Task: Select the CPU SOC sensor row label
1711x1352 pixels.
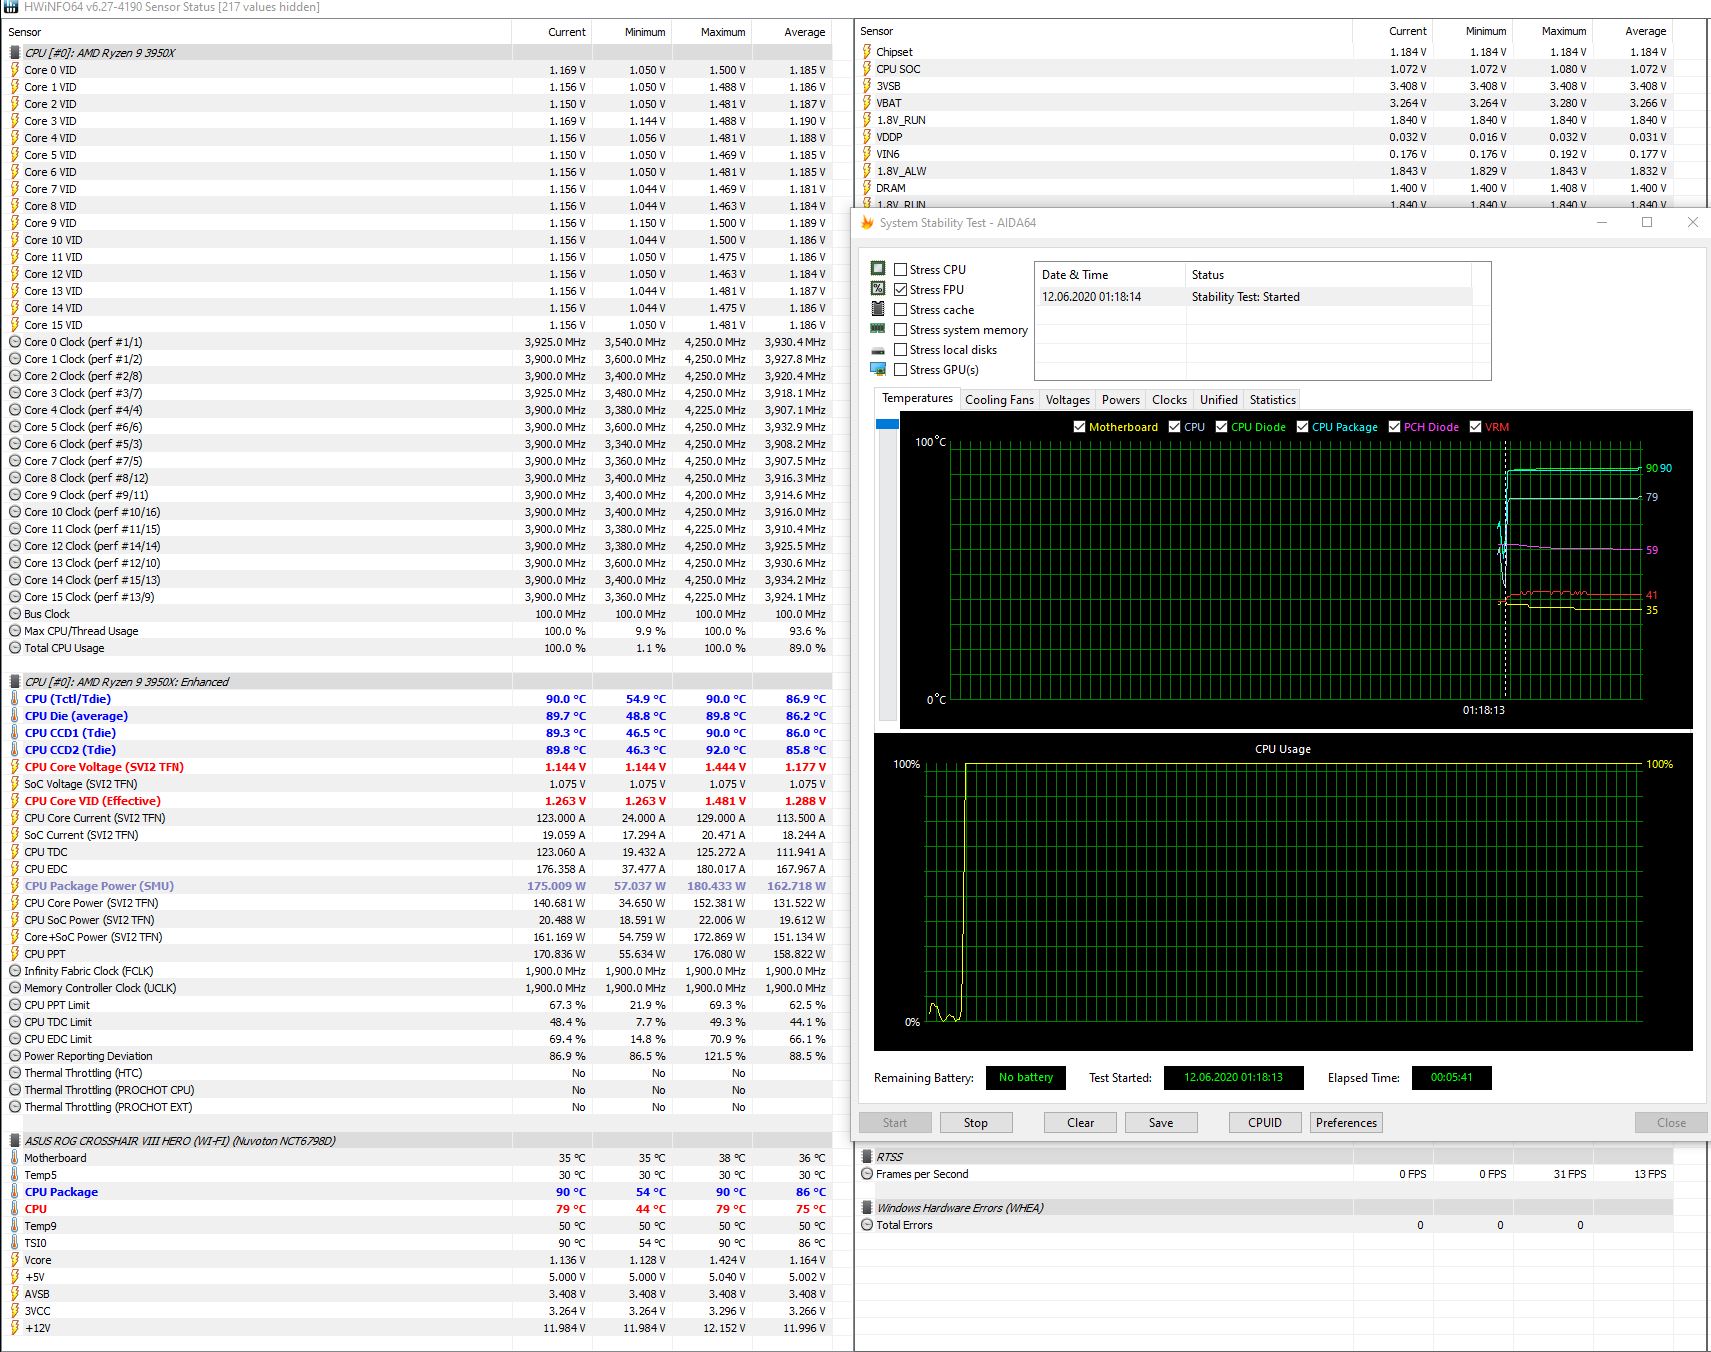Action: (x=898, y=69)
